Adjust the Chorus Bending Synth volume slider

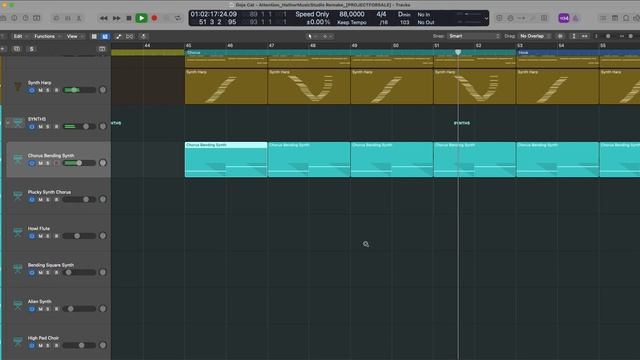79,163
